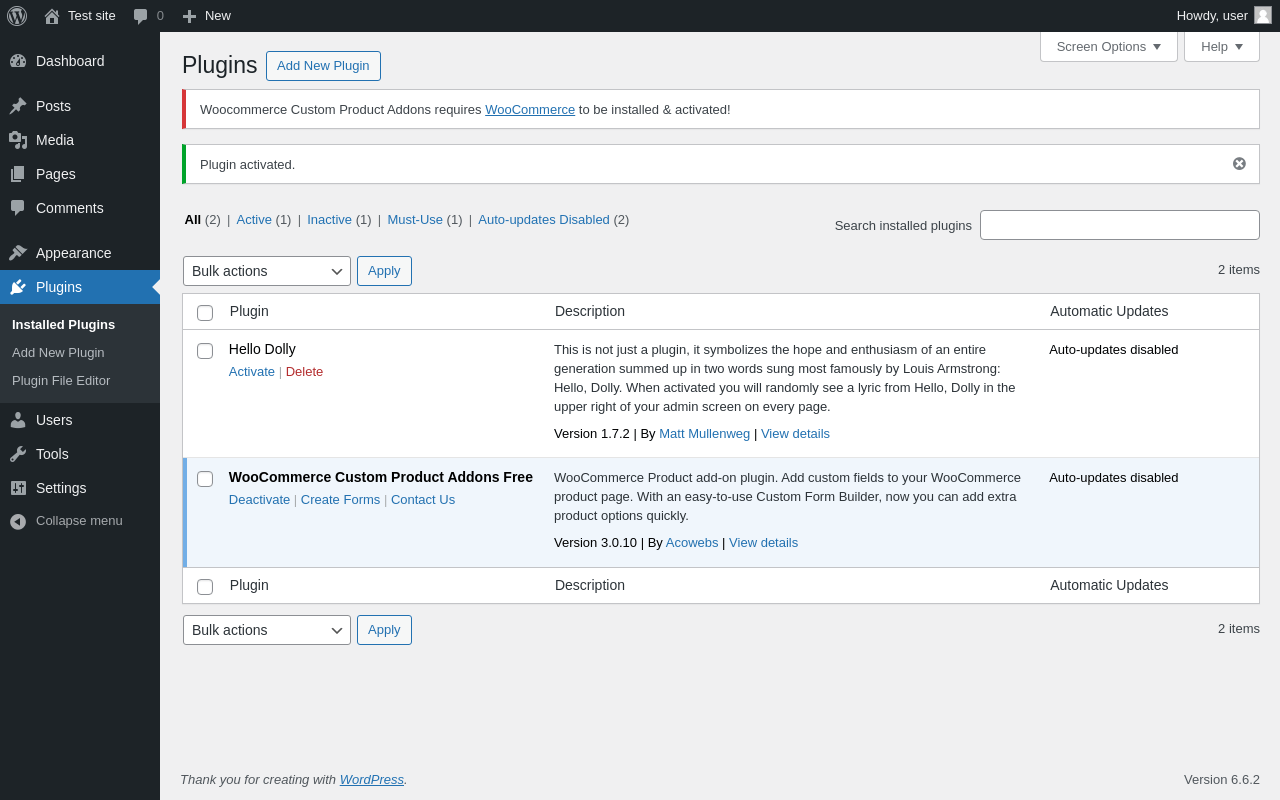Expand the Screen Options panel
This screenshot has width=1280, height=800.
click(1108, 47)
